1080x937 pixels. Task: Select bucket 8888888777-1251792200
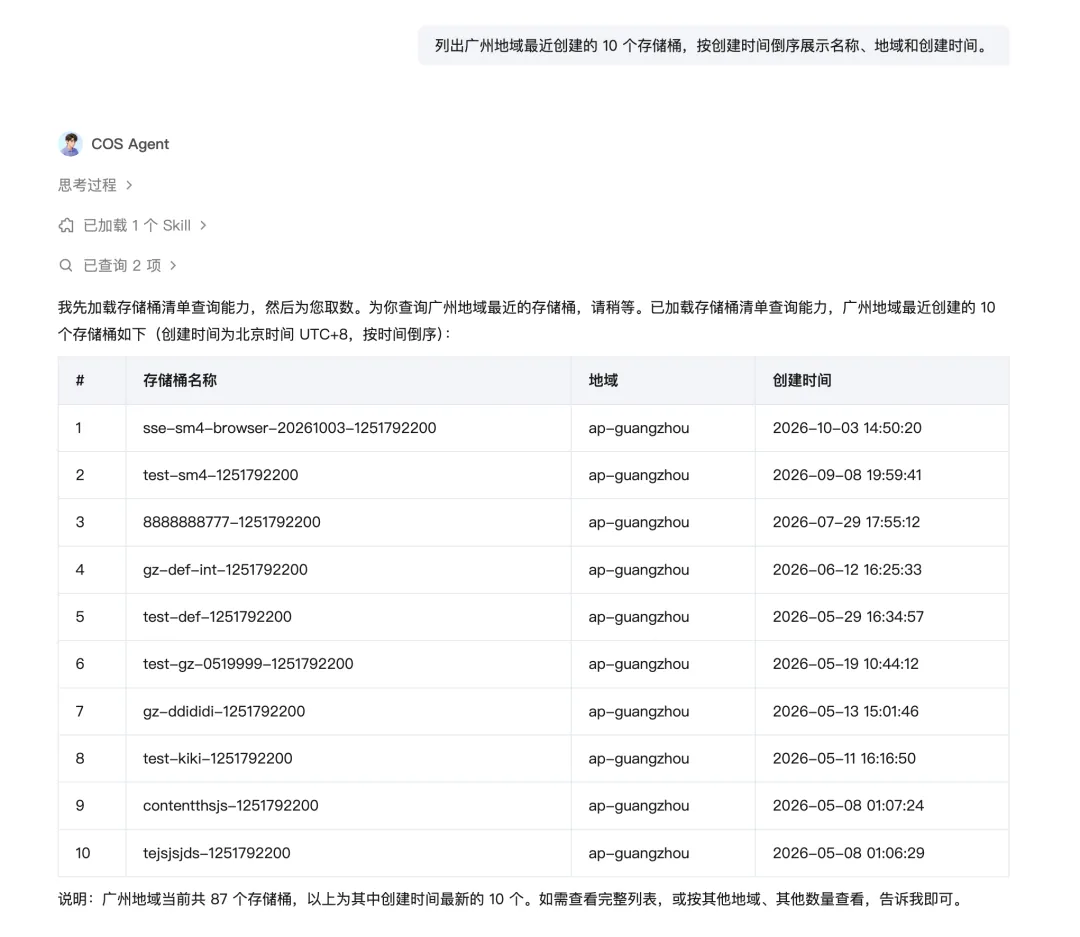tap(231, 522)
